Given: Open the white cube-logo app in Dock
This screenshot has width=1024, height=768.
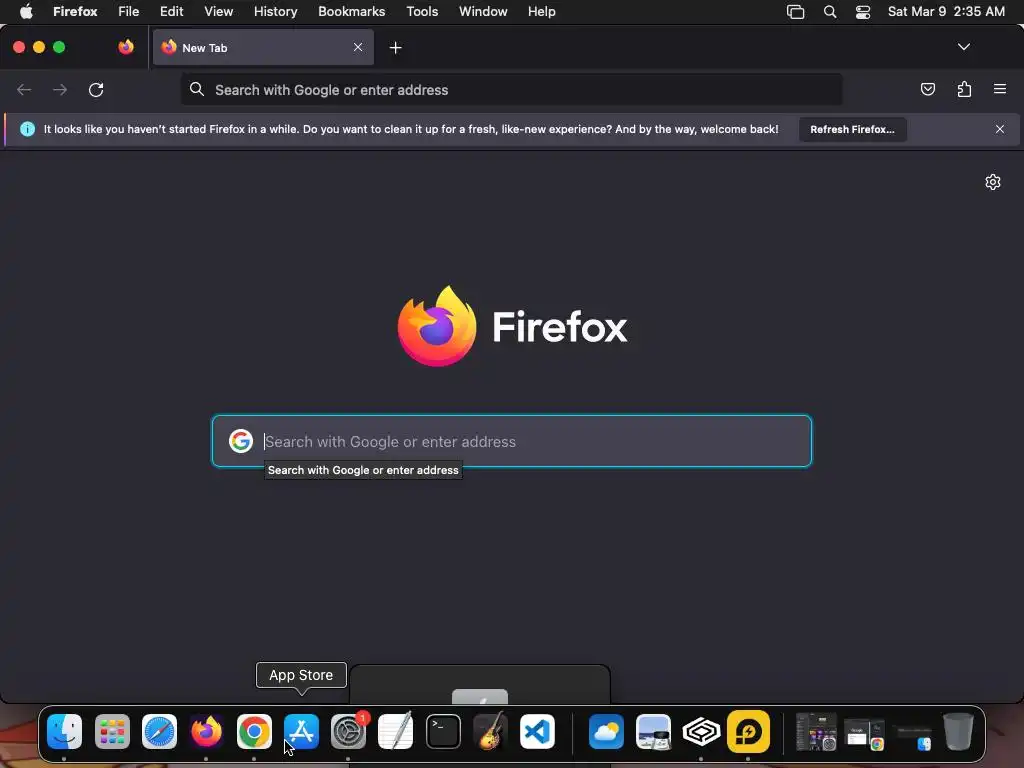Looking at the screenshot, I should tap(701, 731).
